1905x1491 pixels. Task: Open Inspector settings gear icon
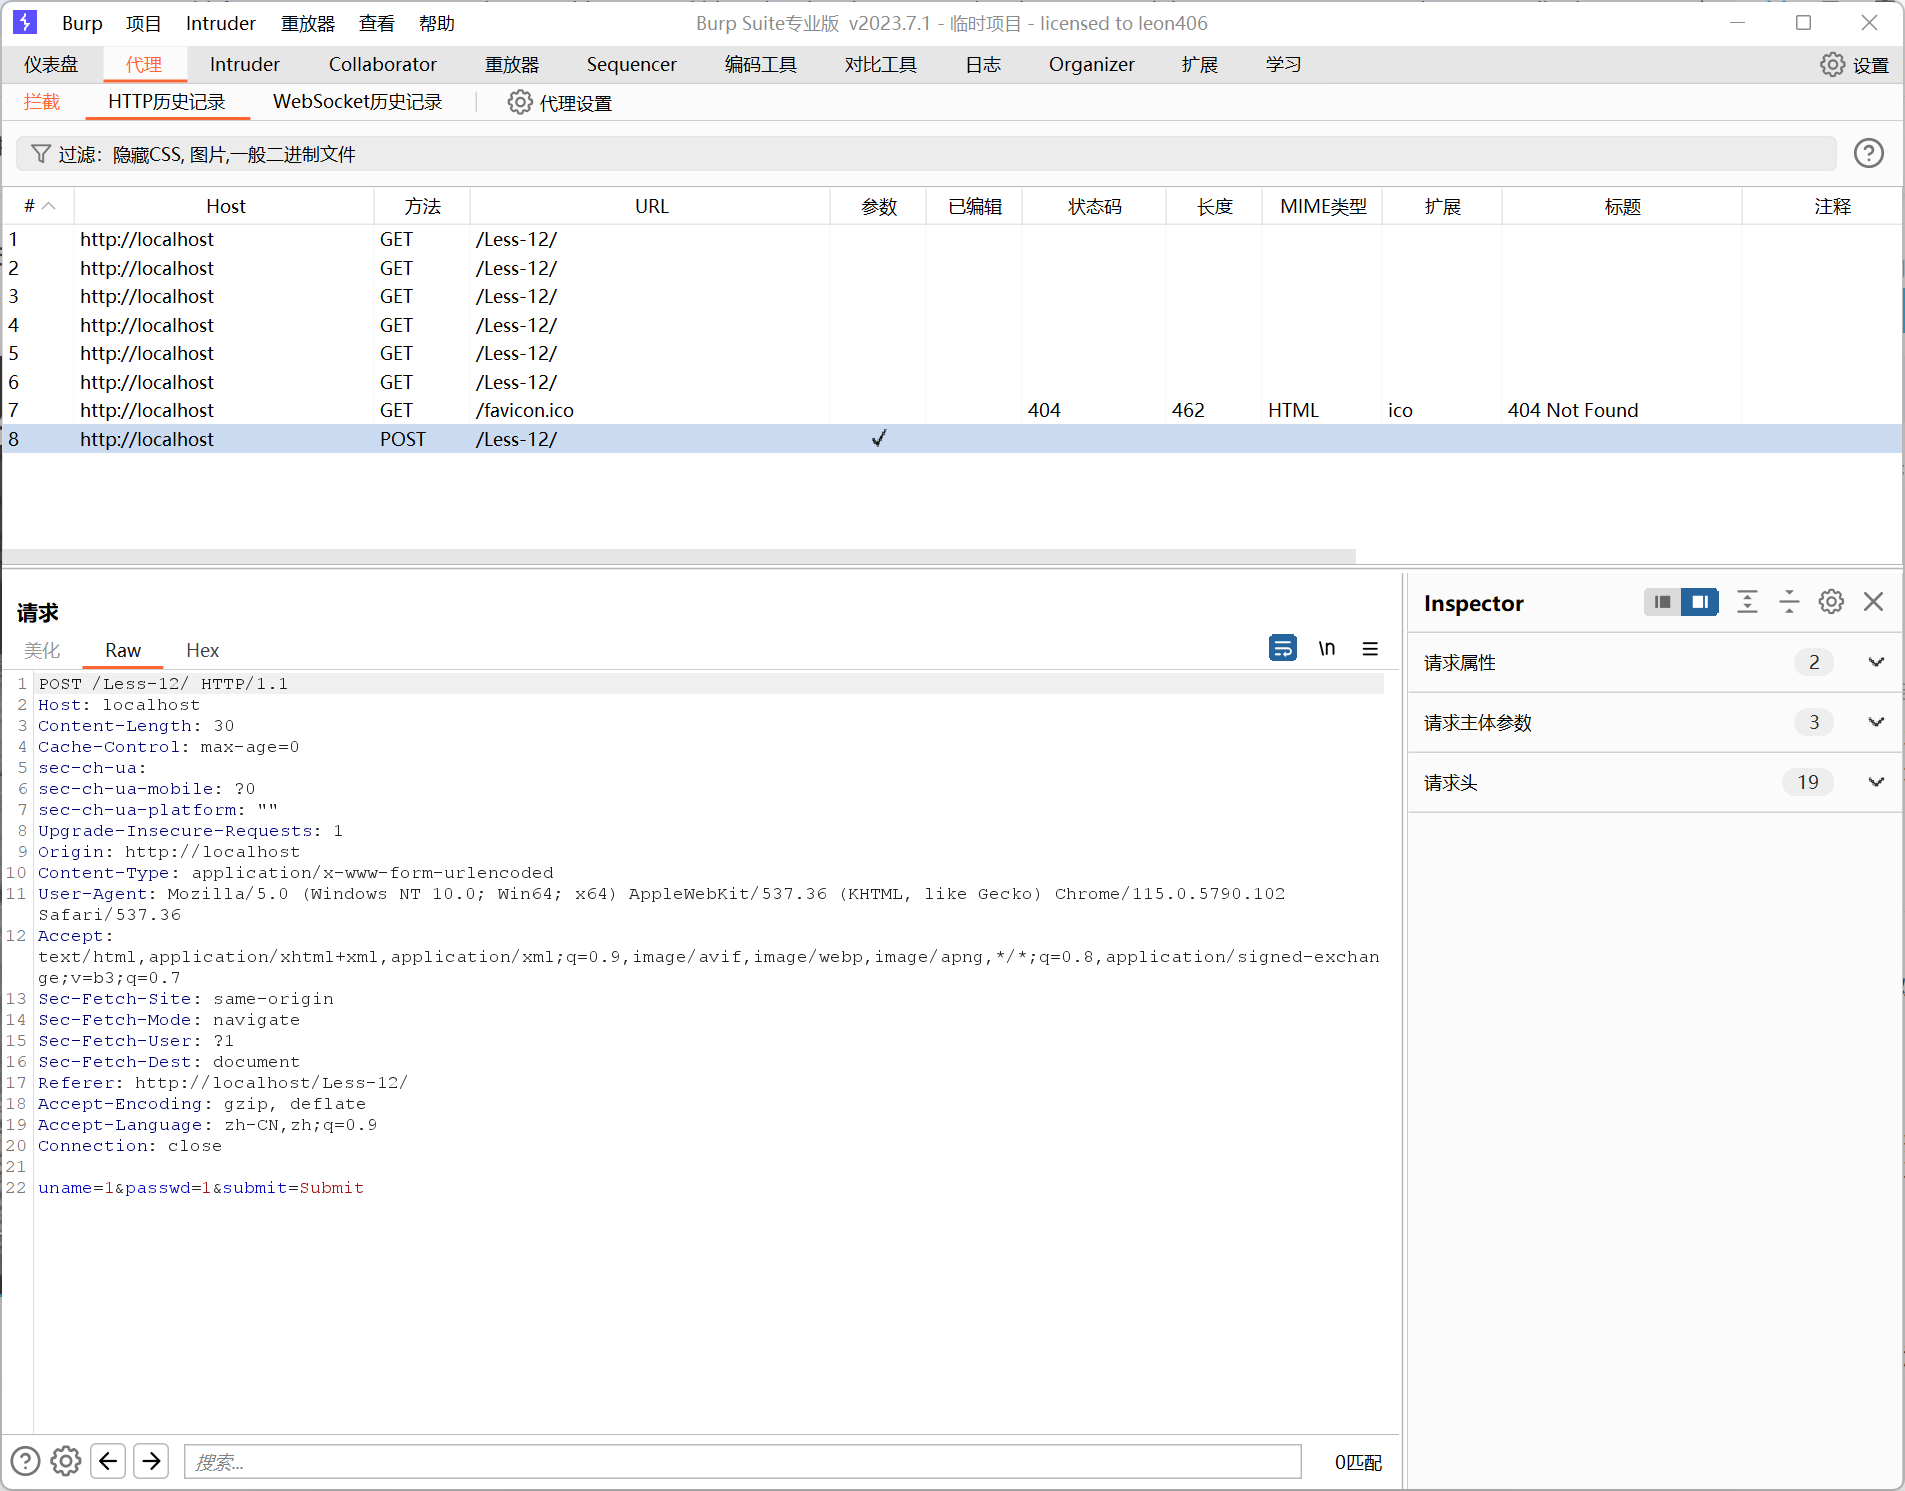pyautogui.click(x=1831, y=602)
